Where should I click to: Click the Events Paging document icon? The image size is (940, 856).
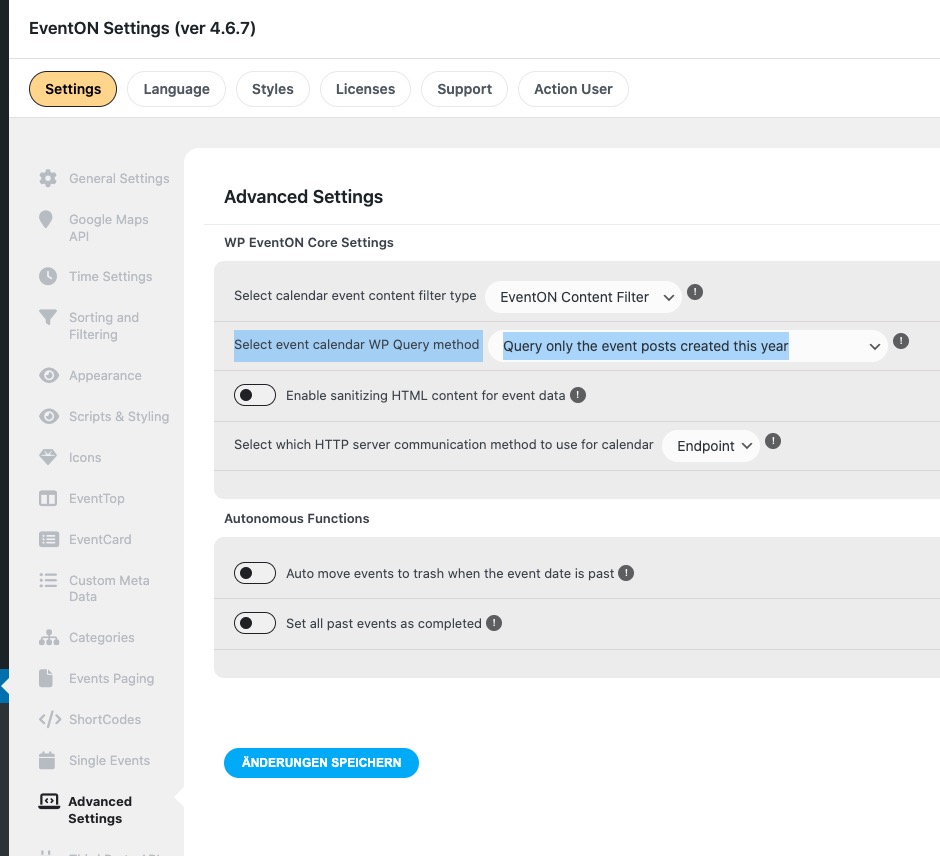[46, 678]
